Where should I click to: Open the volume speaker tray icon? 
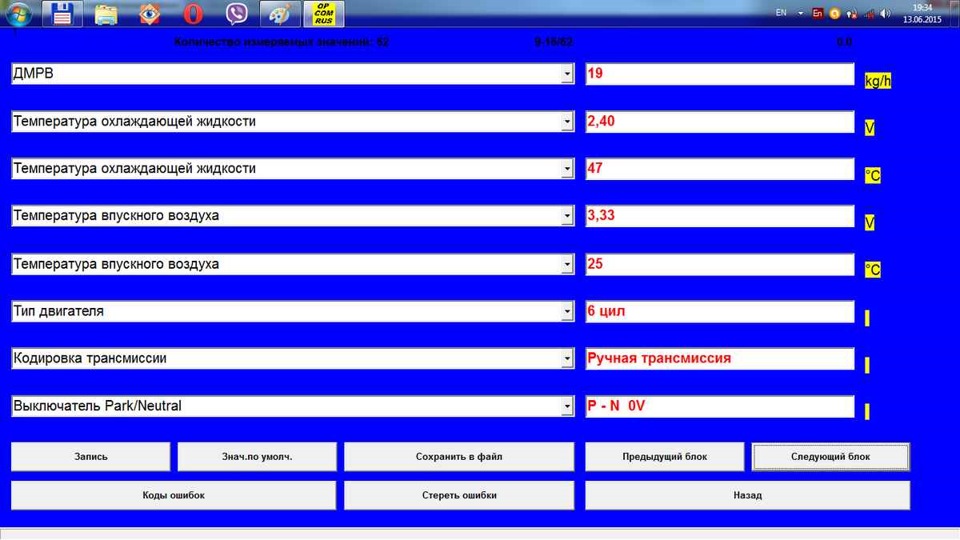[885, 13]
